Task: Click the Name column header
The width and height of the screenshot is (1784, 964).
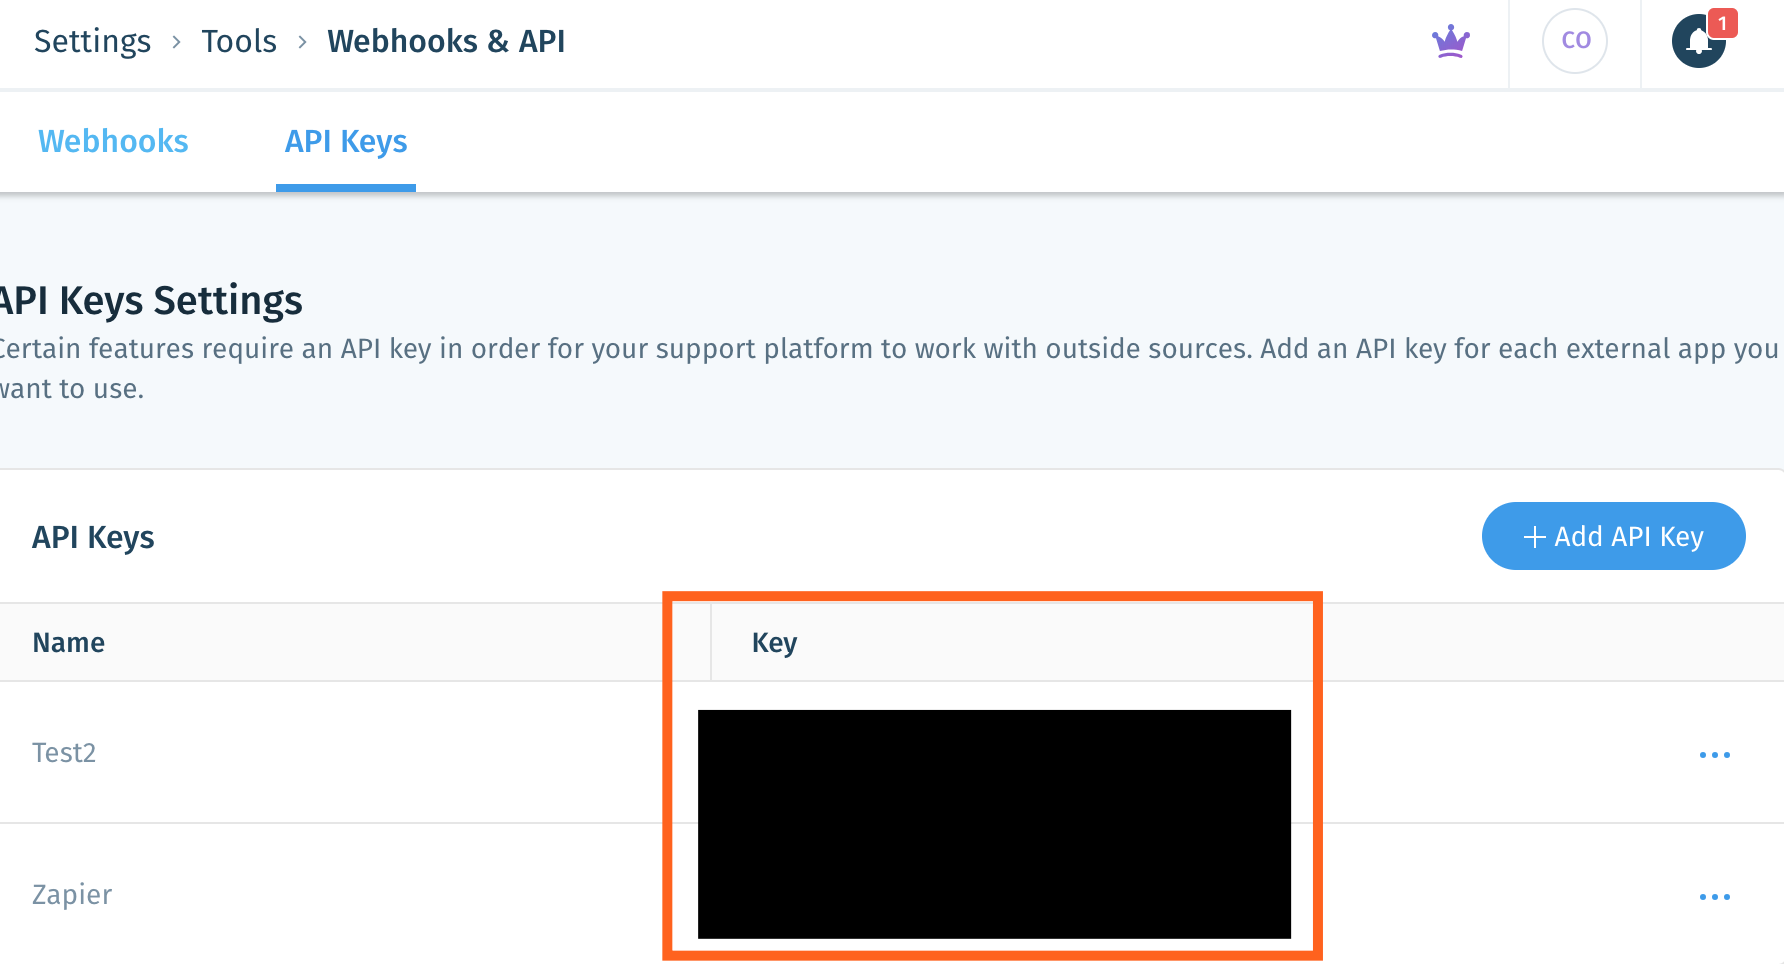Action: coord(69,643)
